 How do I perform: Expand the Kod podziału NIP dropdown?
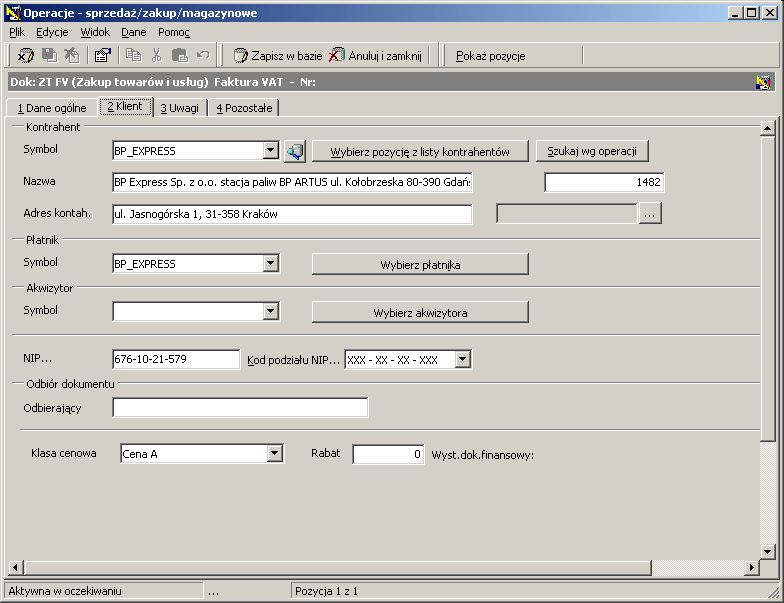tap(462, 359)
